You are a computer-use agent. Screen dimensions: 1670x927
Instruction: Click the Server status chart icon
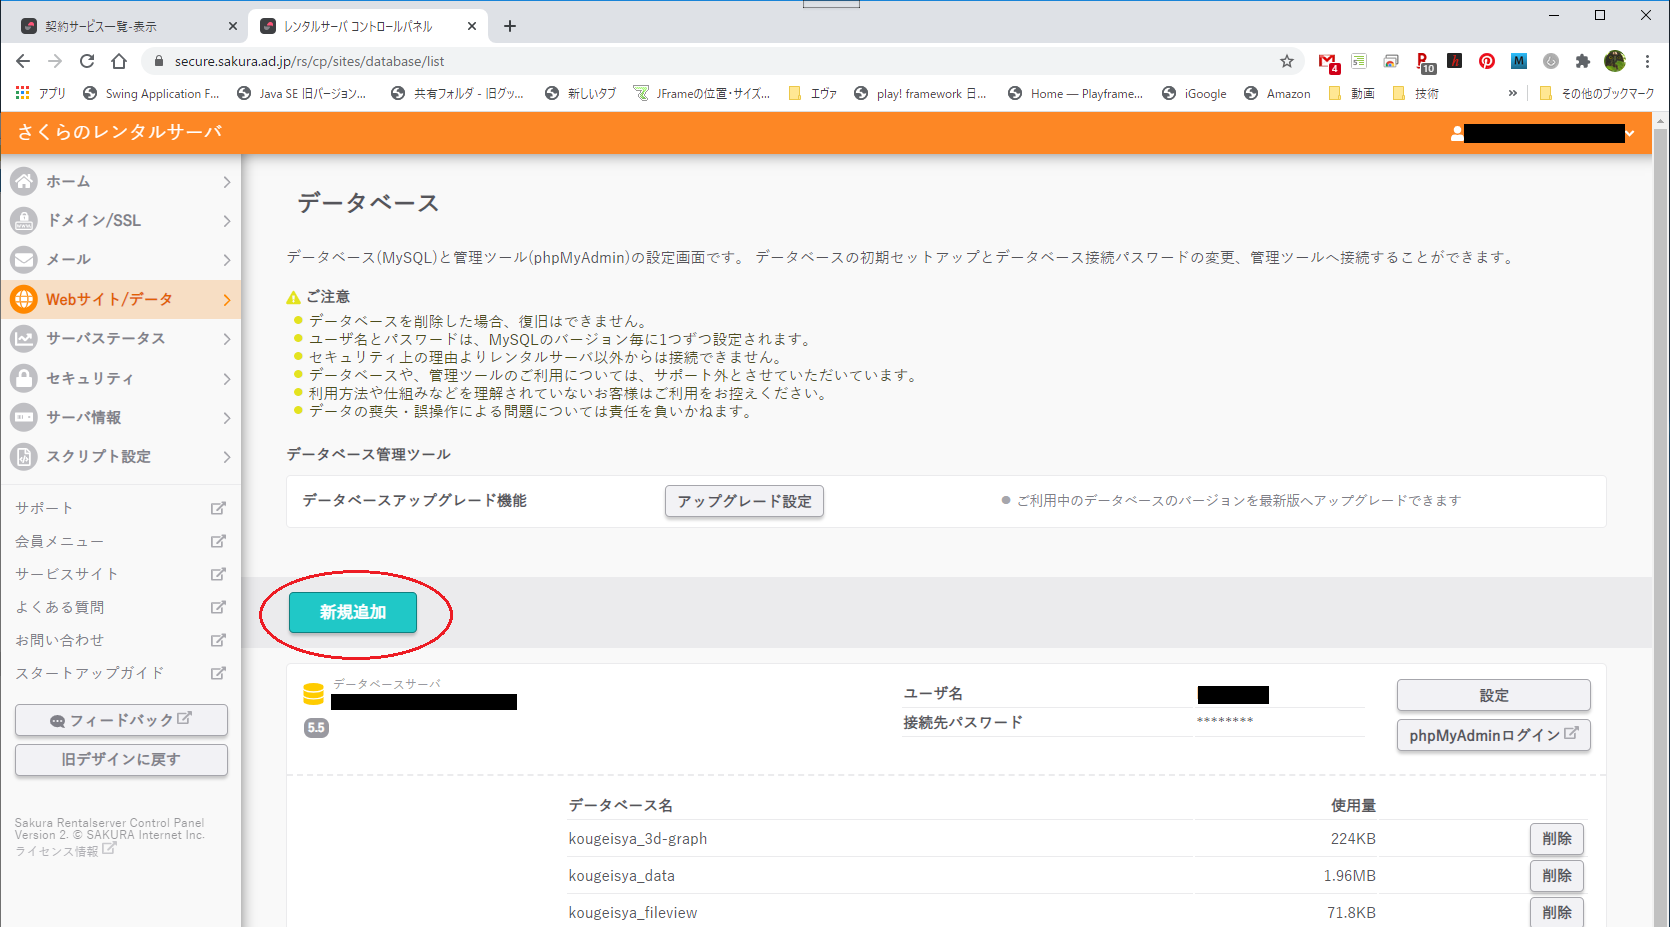point(24,338)
